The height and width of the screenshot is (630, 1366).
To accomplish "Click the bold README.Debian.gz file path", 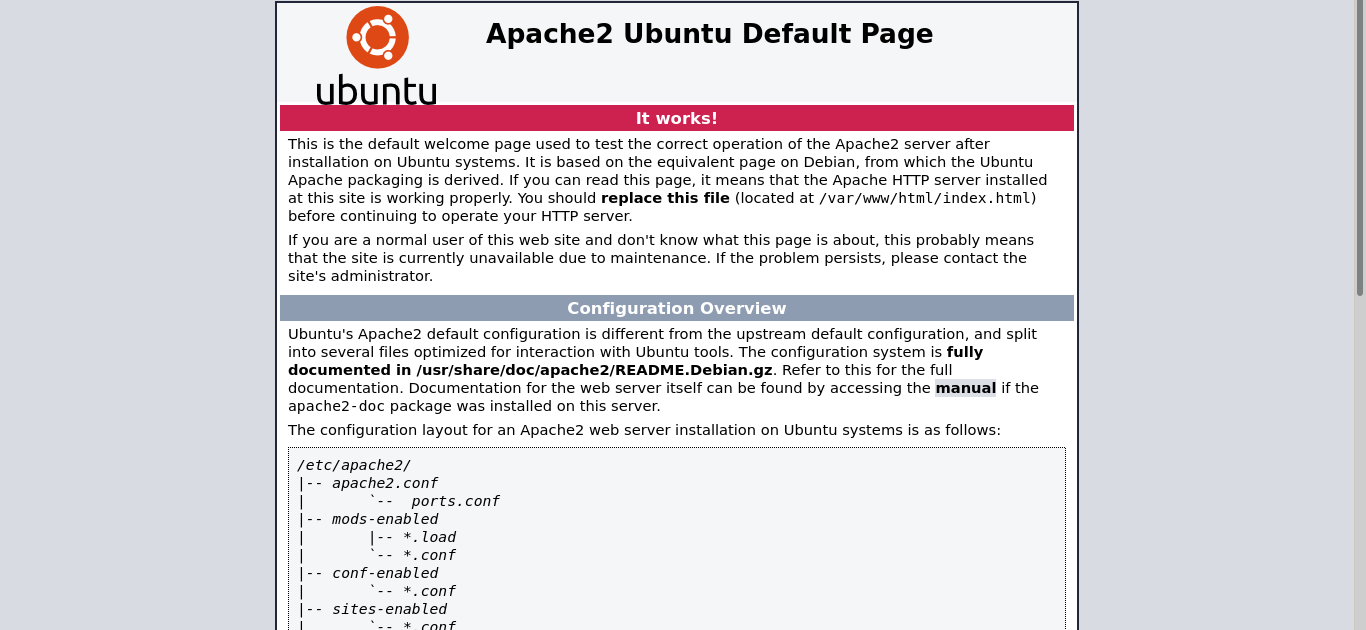I will pos(594,370).
